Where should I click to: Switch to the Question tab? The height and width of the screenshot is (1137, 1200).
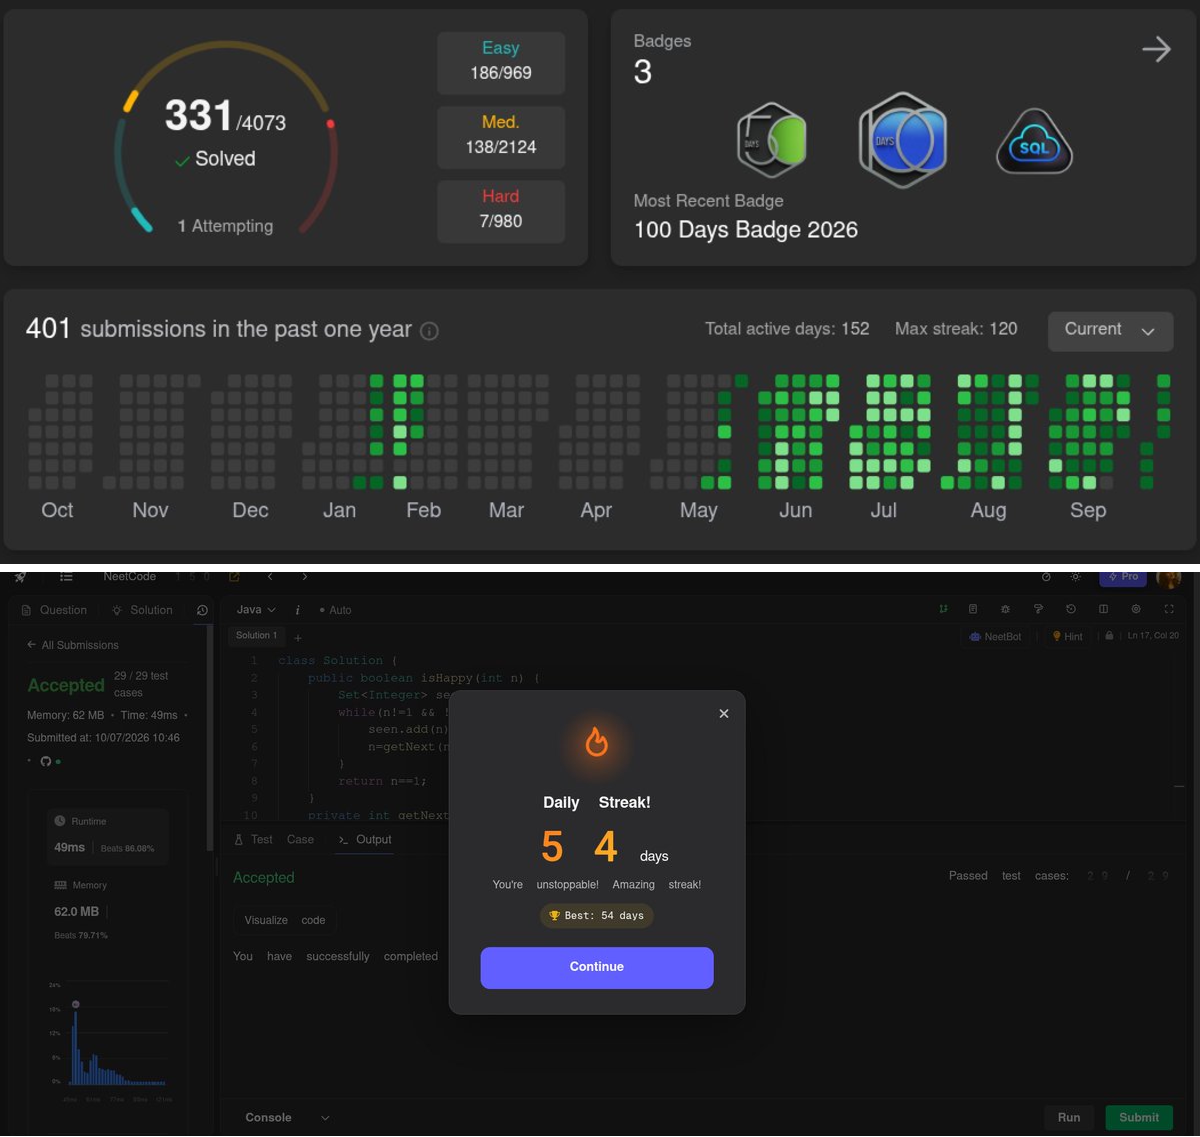pyautogui.click(x=54, y=610)
